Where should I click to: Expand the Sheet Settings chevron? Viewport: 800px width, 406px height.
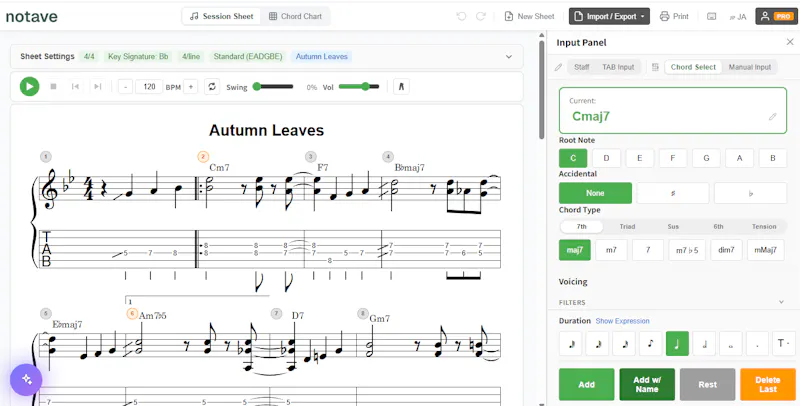pyautogui.click(x=509, y=57)
